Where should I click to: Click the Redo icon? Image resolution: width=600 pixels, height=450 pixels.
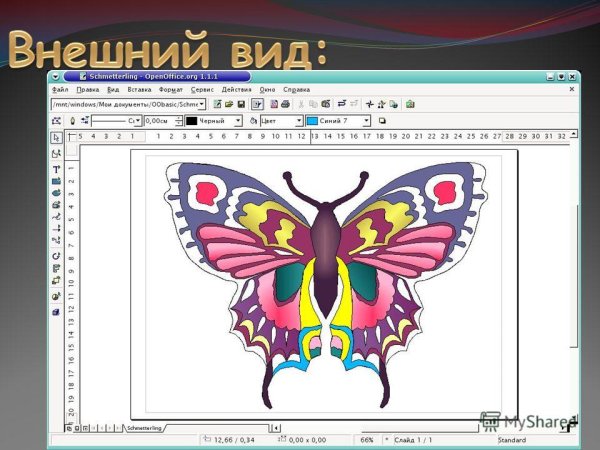pos(354,104)
